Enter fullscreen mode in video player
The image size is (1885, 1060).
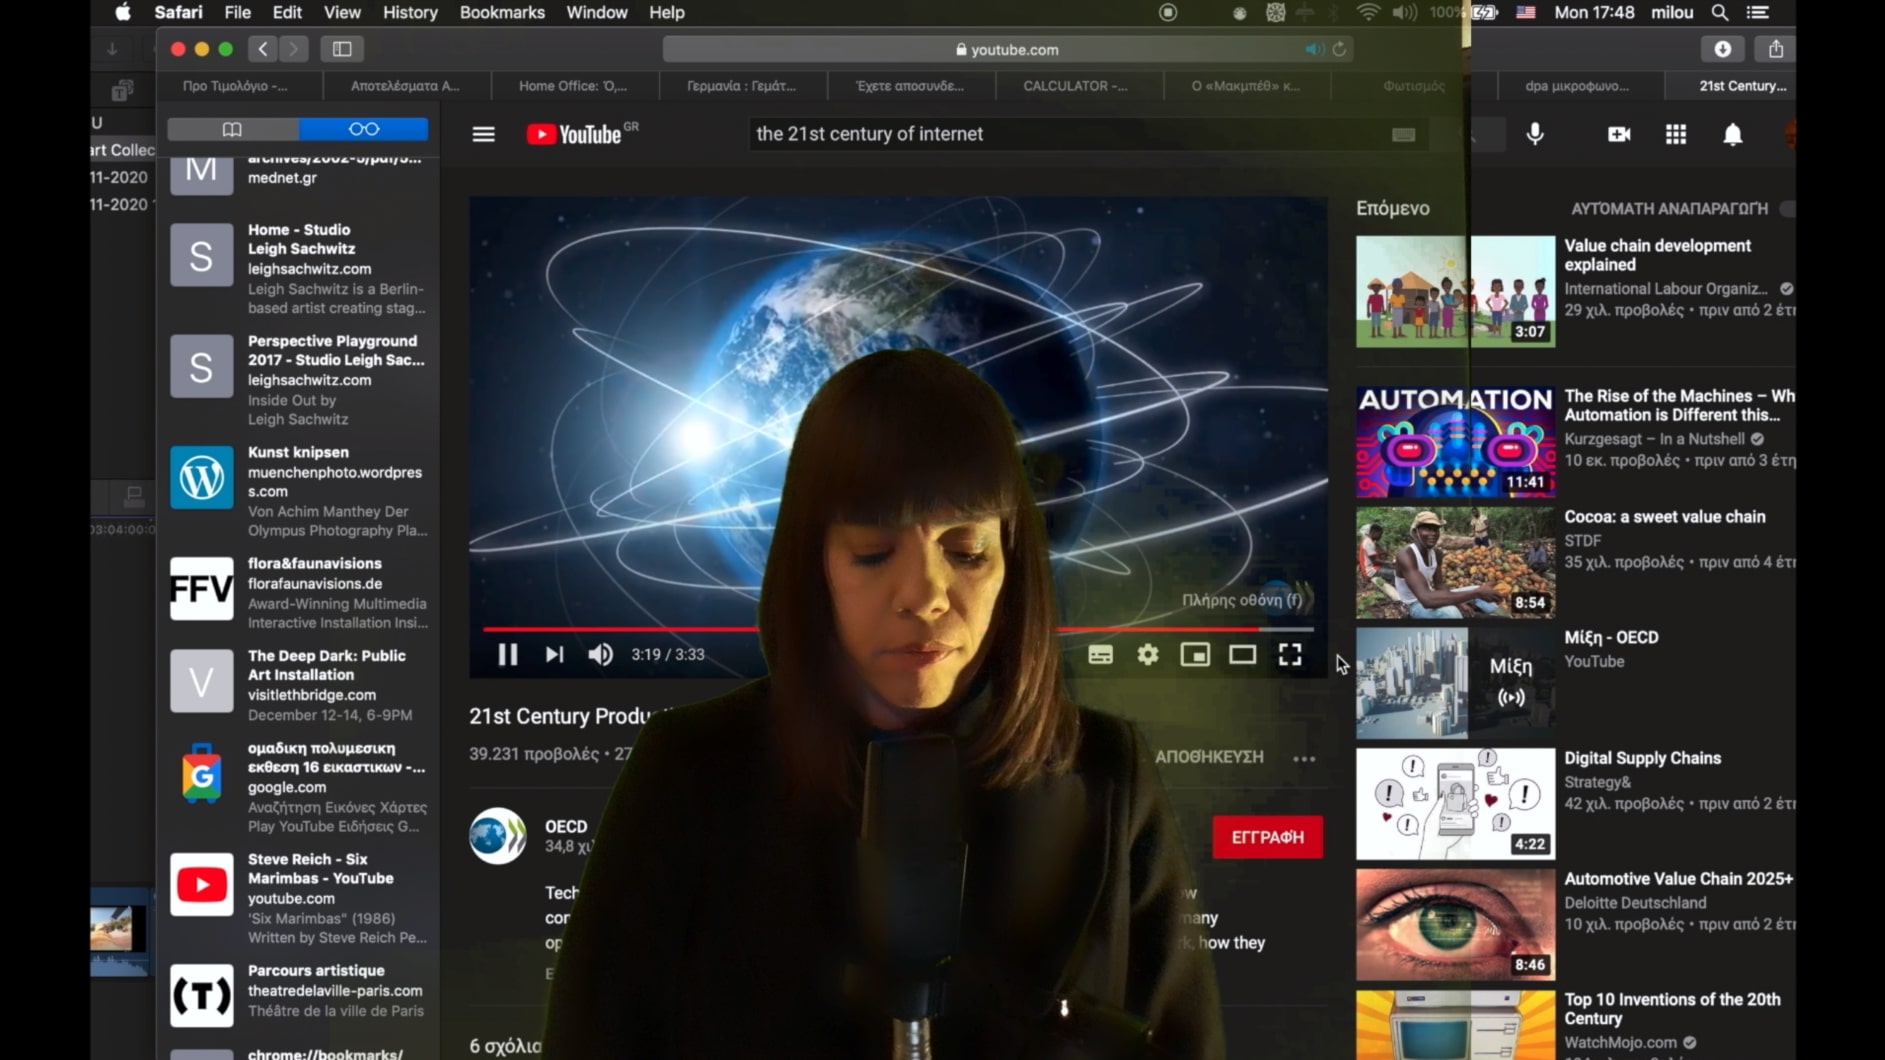pos(1289,654)
